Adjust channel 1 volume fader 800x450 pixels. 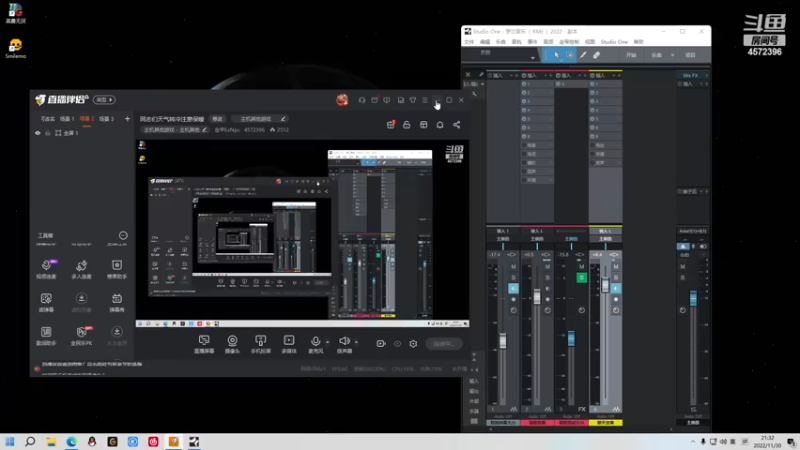[503, 340]
